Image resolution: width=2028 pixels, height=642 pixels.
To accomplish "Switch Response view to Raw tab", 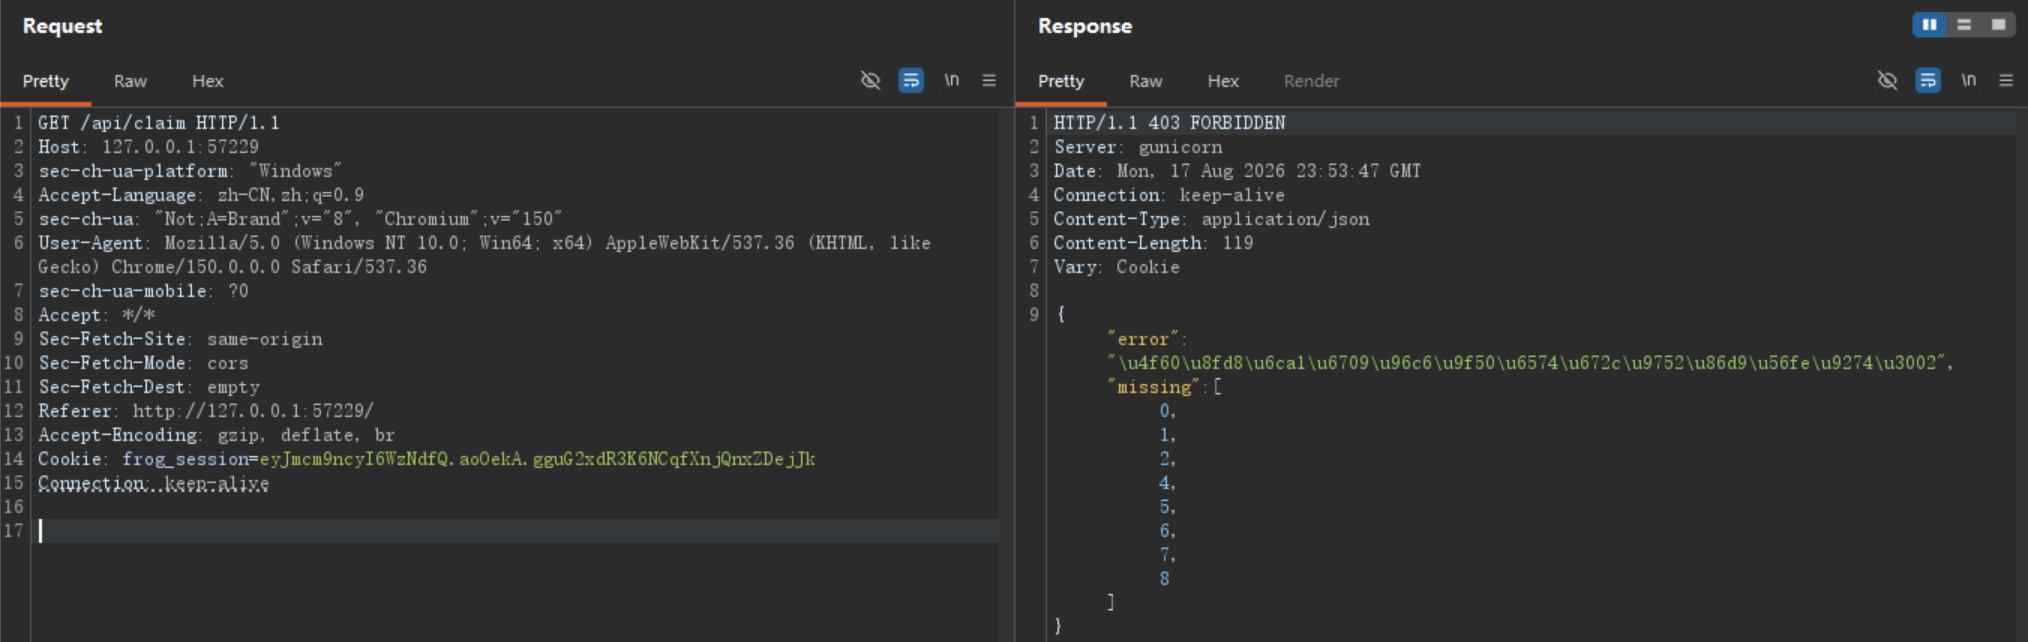I will (1146, 81).
